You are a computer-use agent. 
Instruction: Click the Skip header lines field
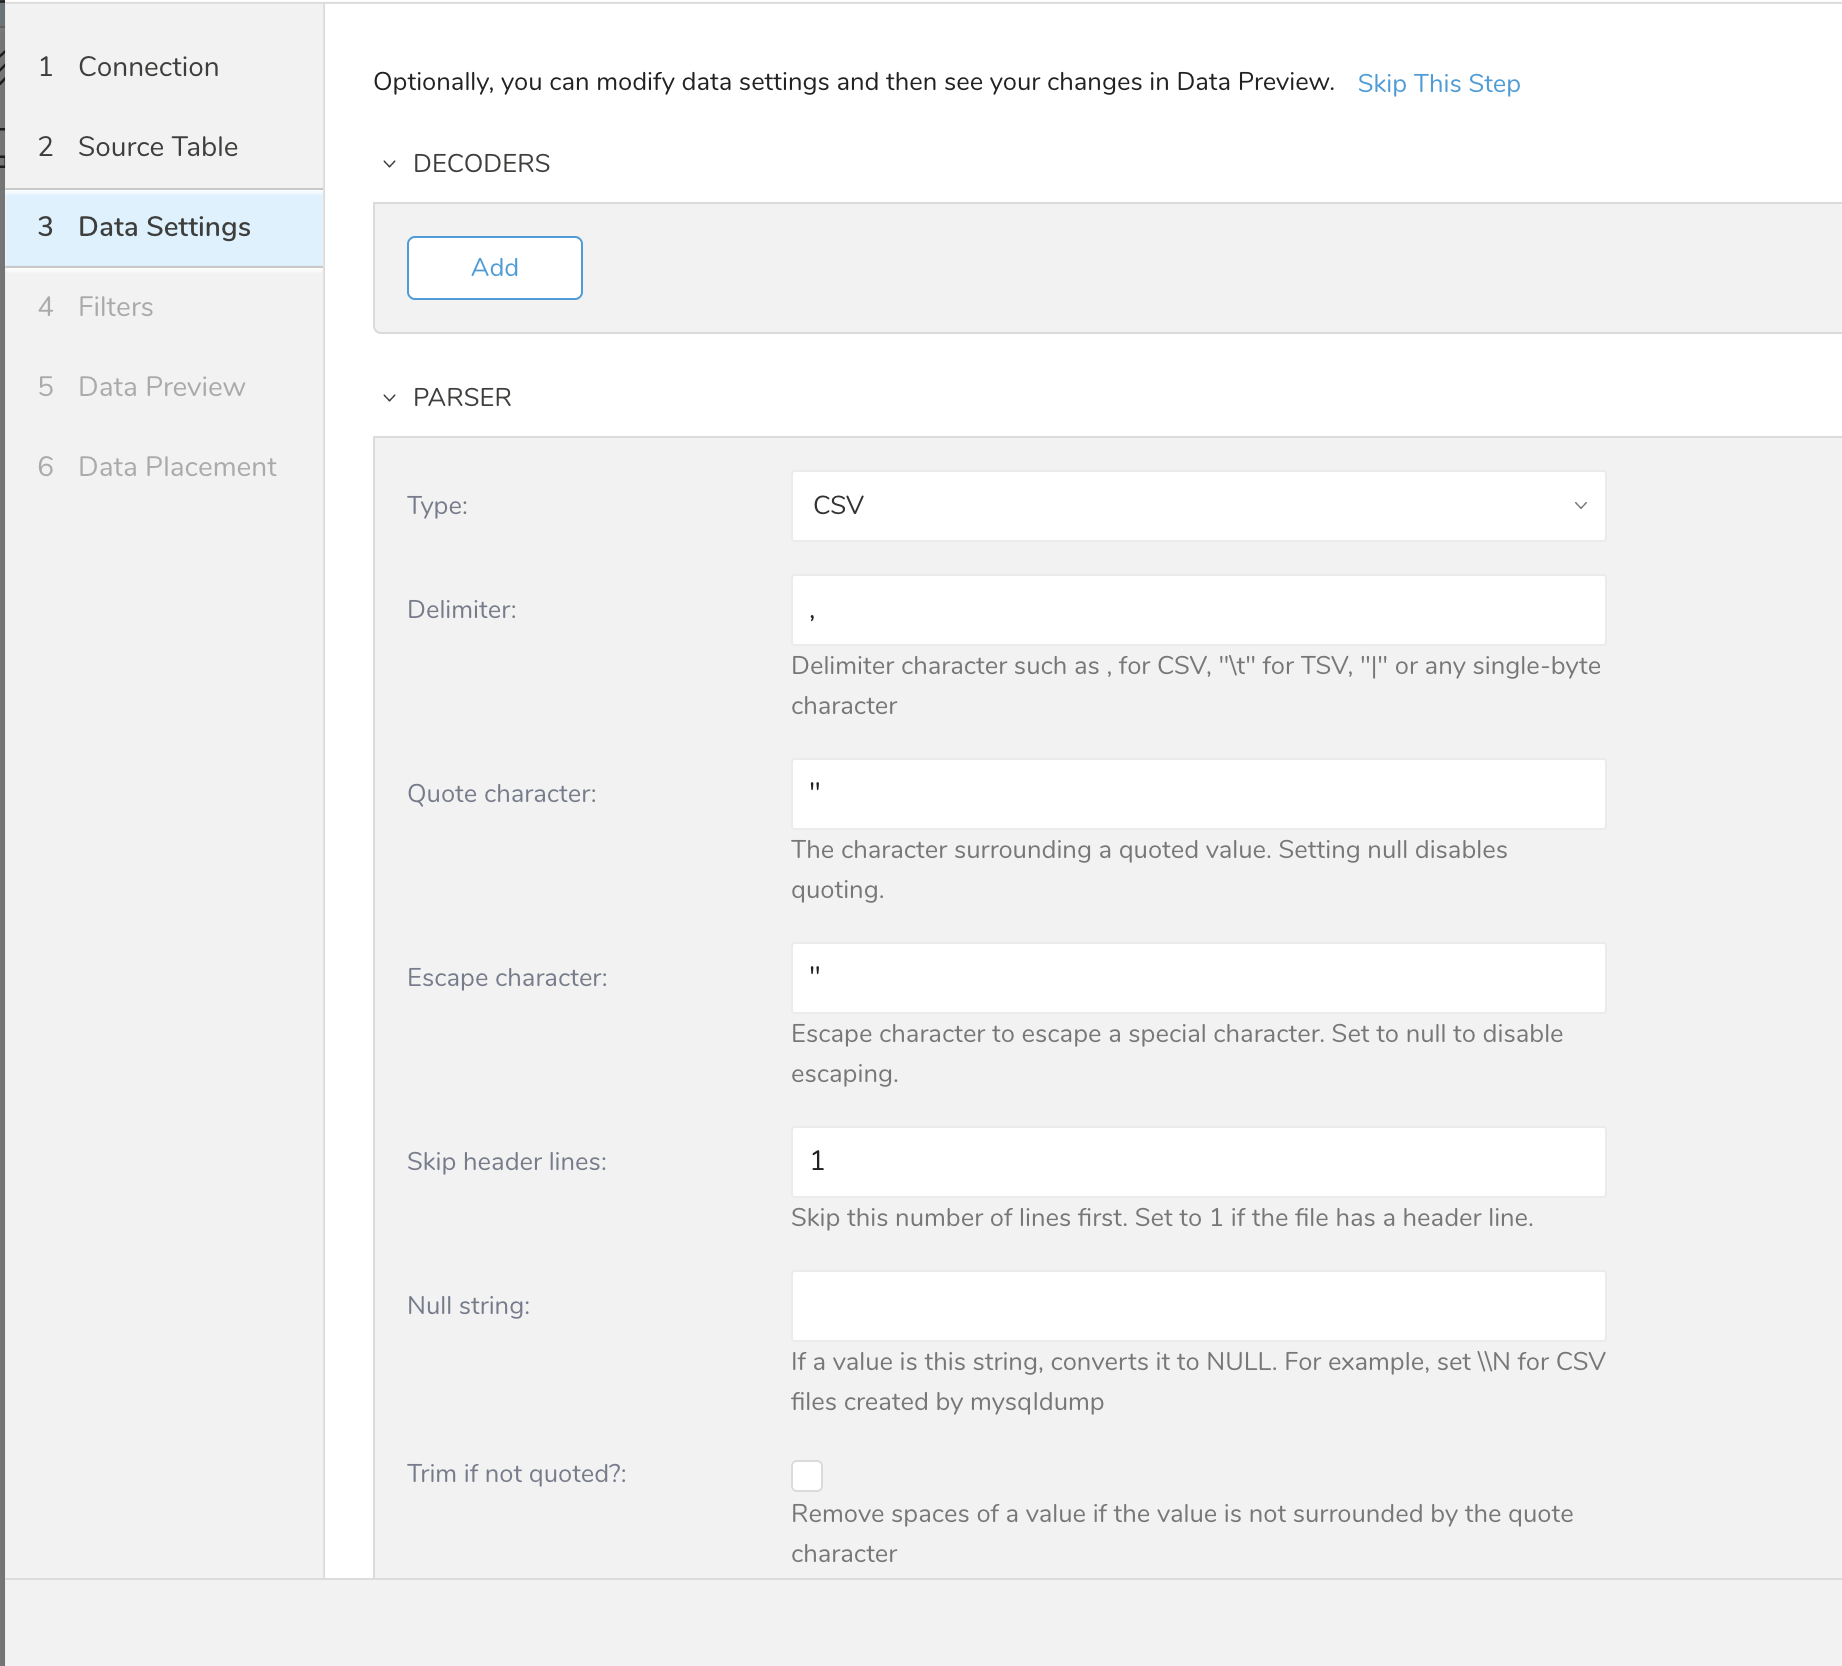click(1197, 1162)
